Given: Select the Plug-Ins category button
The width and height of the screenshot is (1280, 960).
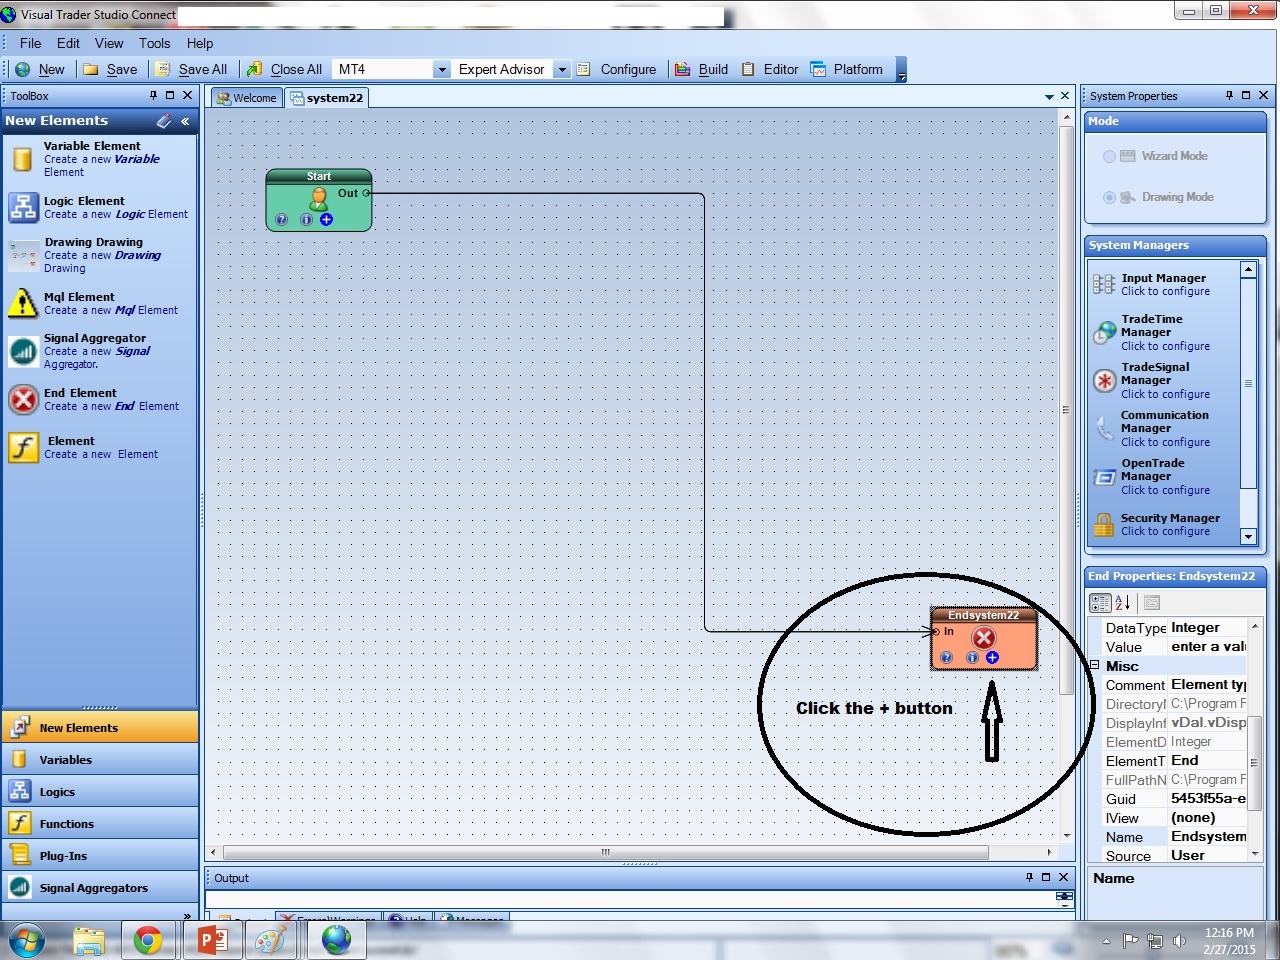Looking at the screenshot, I should coord(100,855).
